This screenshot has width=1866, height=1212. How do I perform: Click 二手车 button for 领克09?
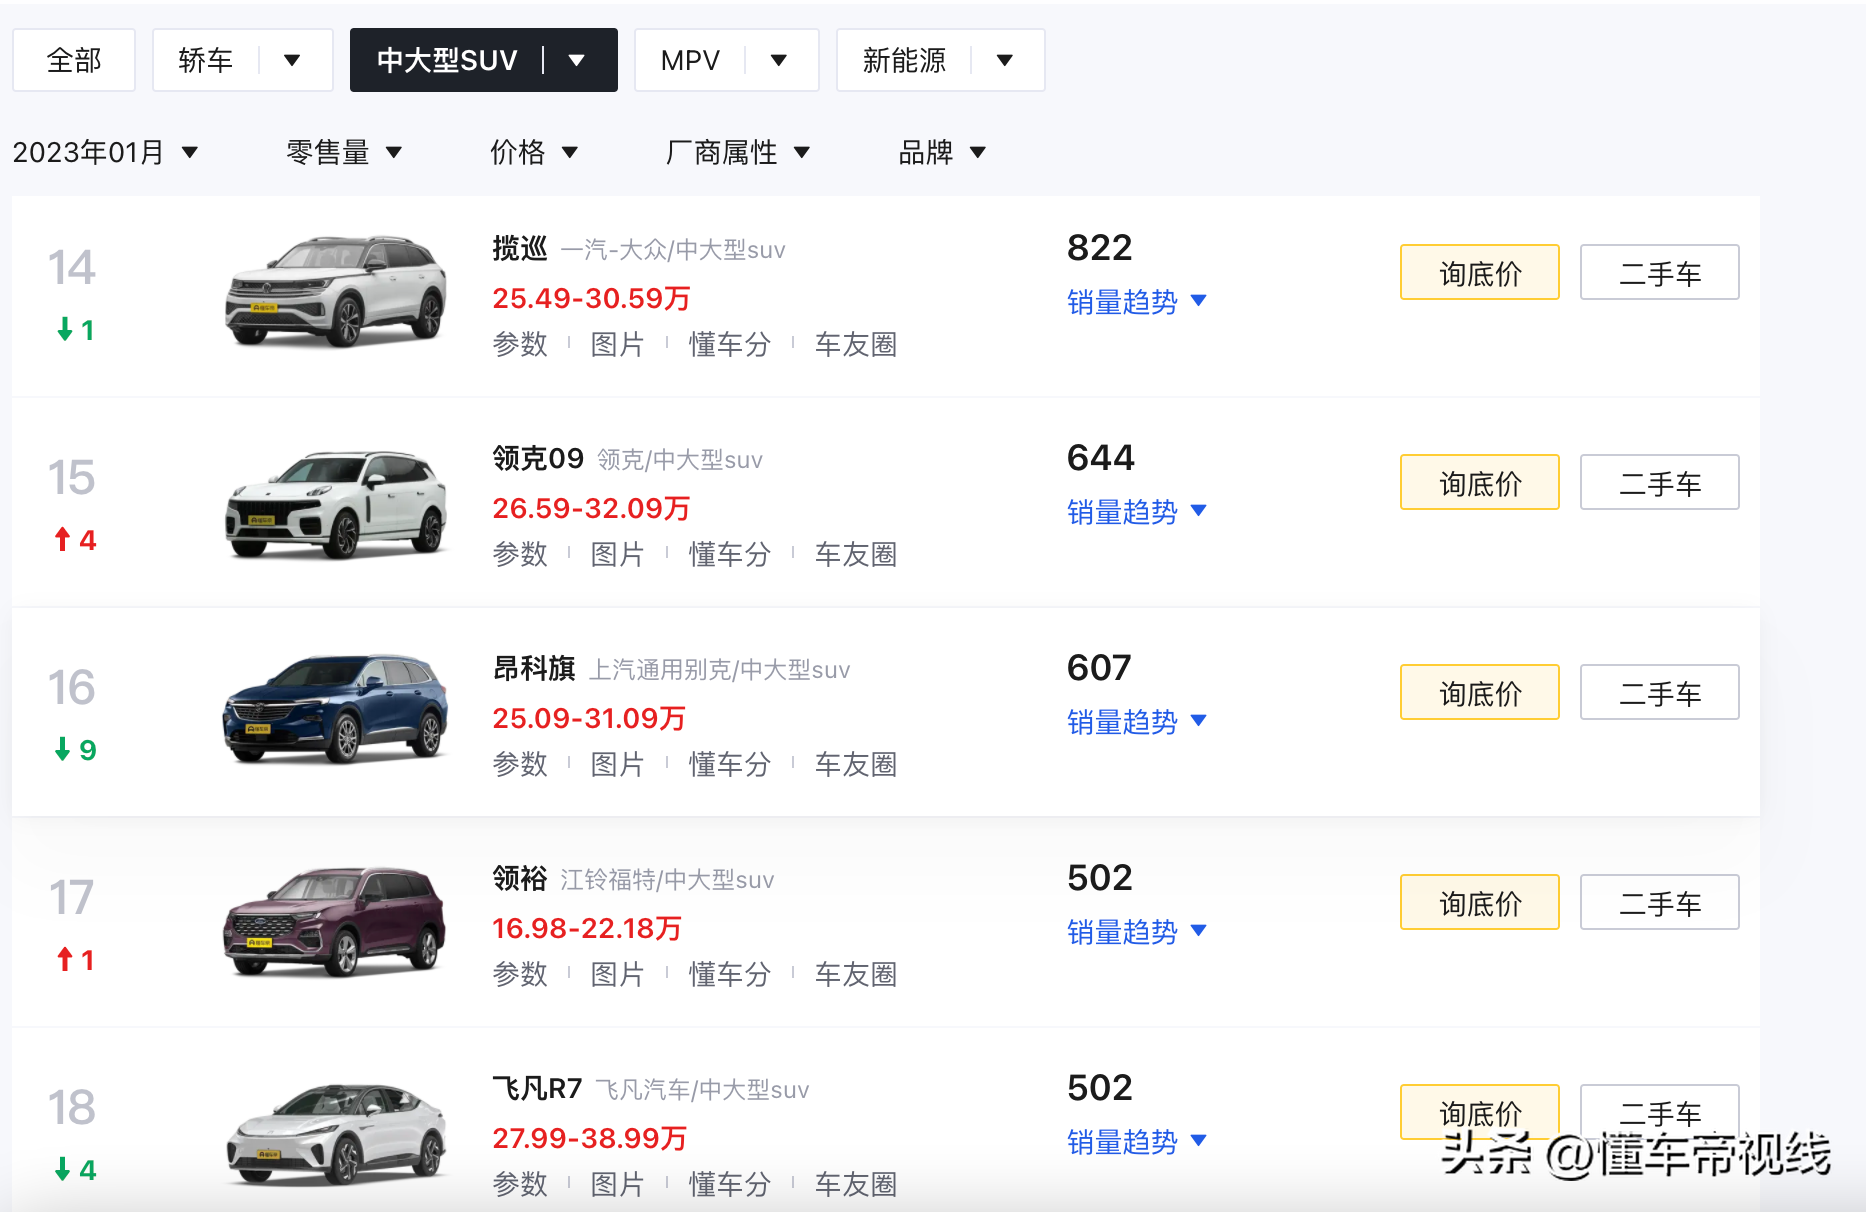[x=1659, y=482]
